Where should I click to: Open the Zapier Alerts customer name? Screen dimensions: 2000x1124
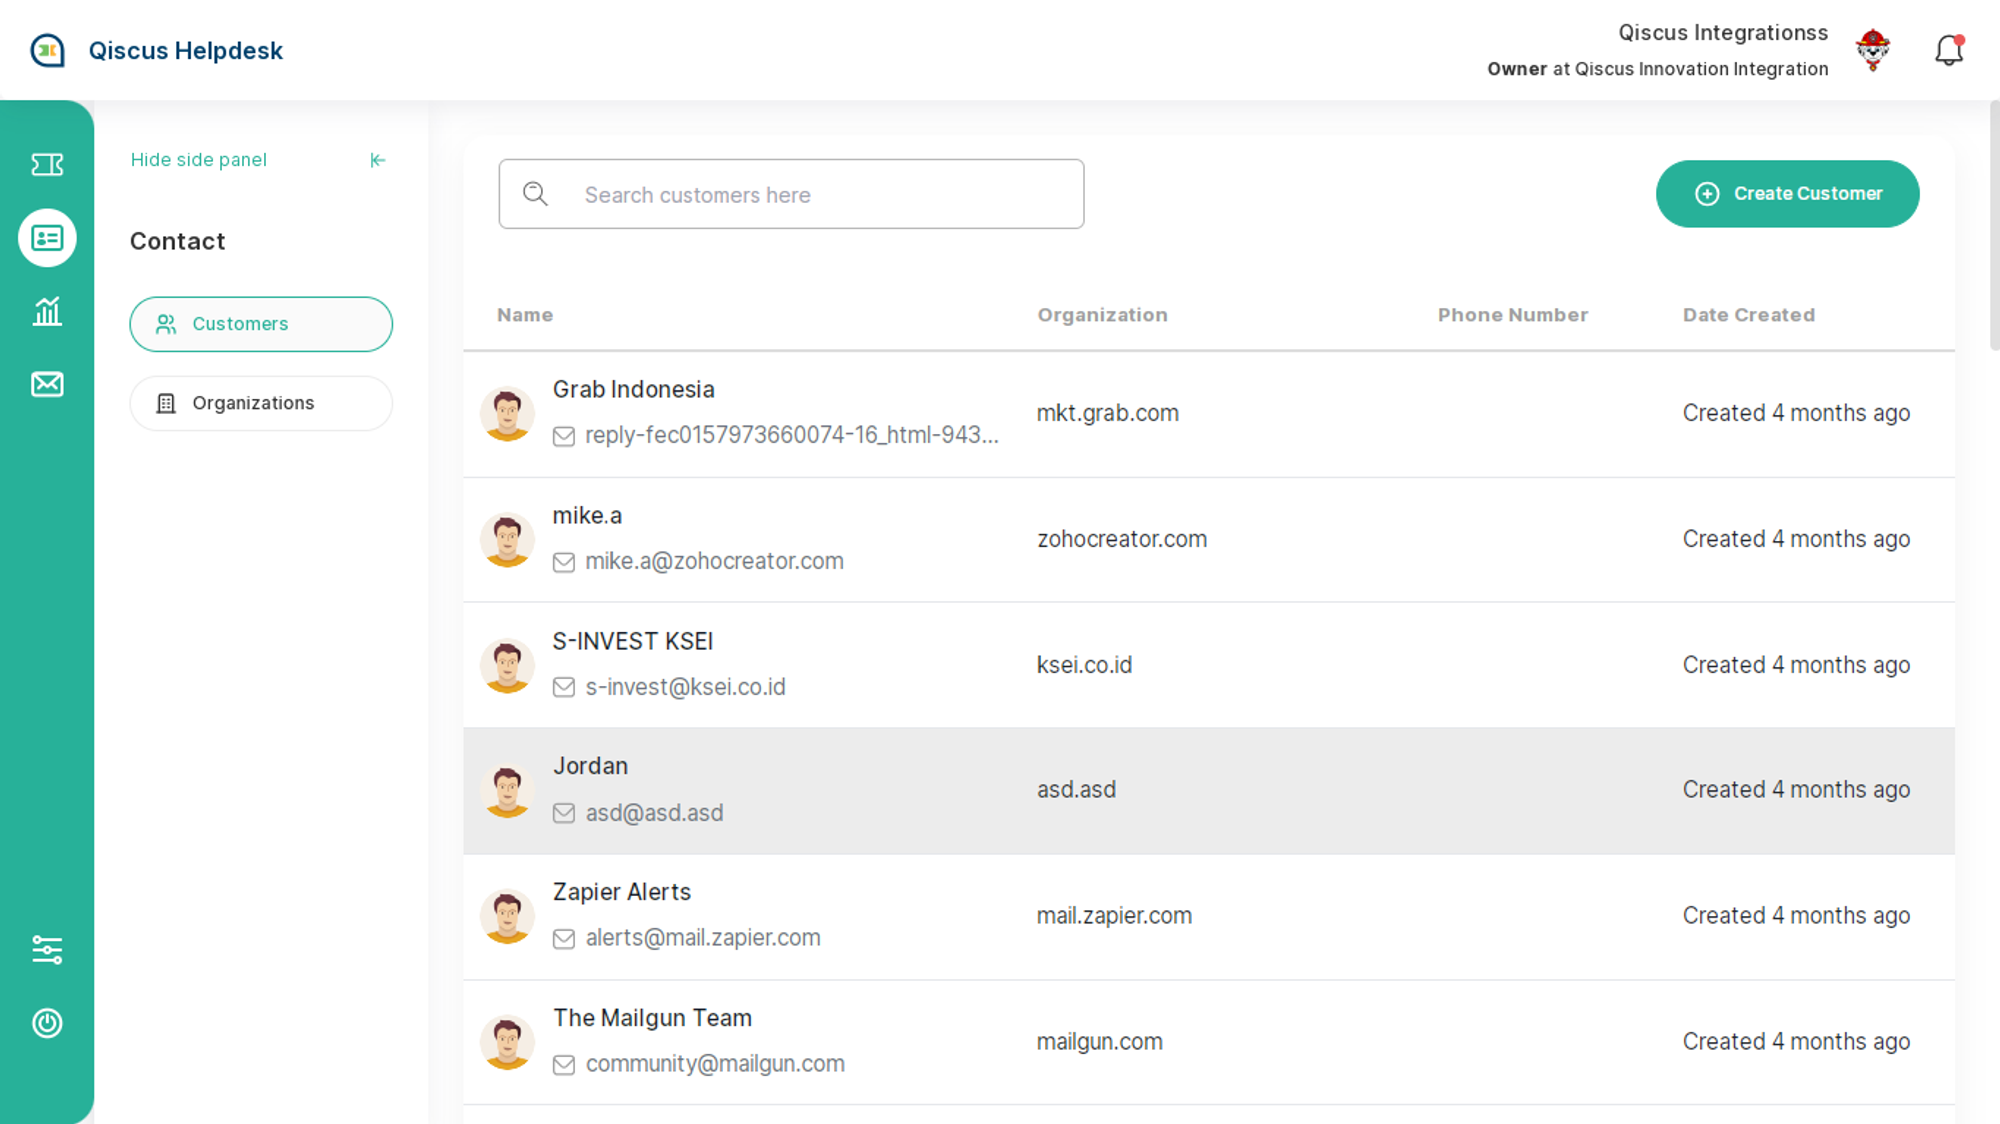[621, 892]
